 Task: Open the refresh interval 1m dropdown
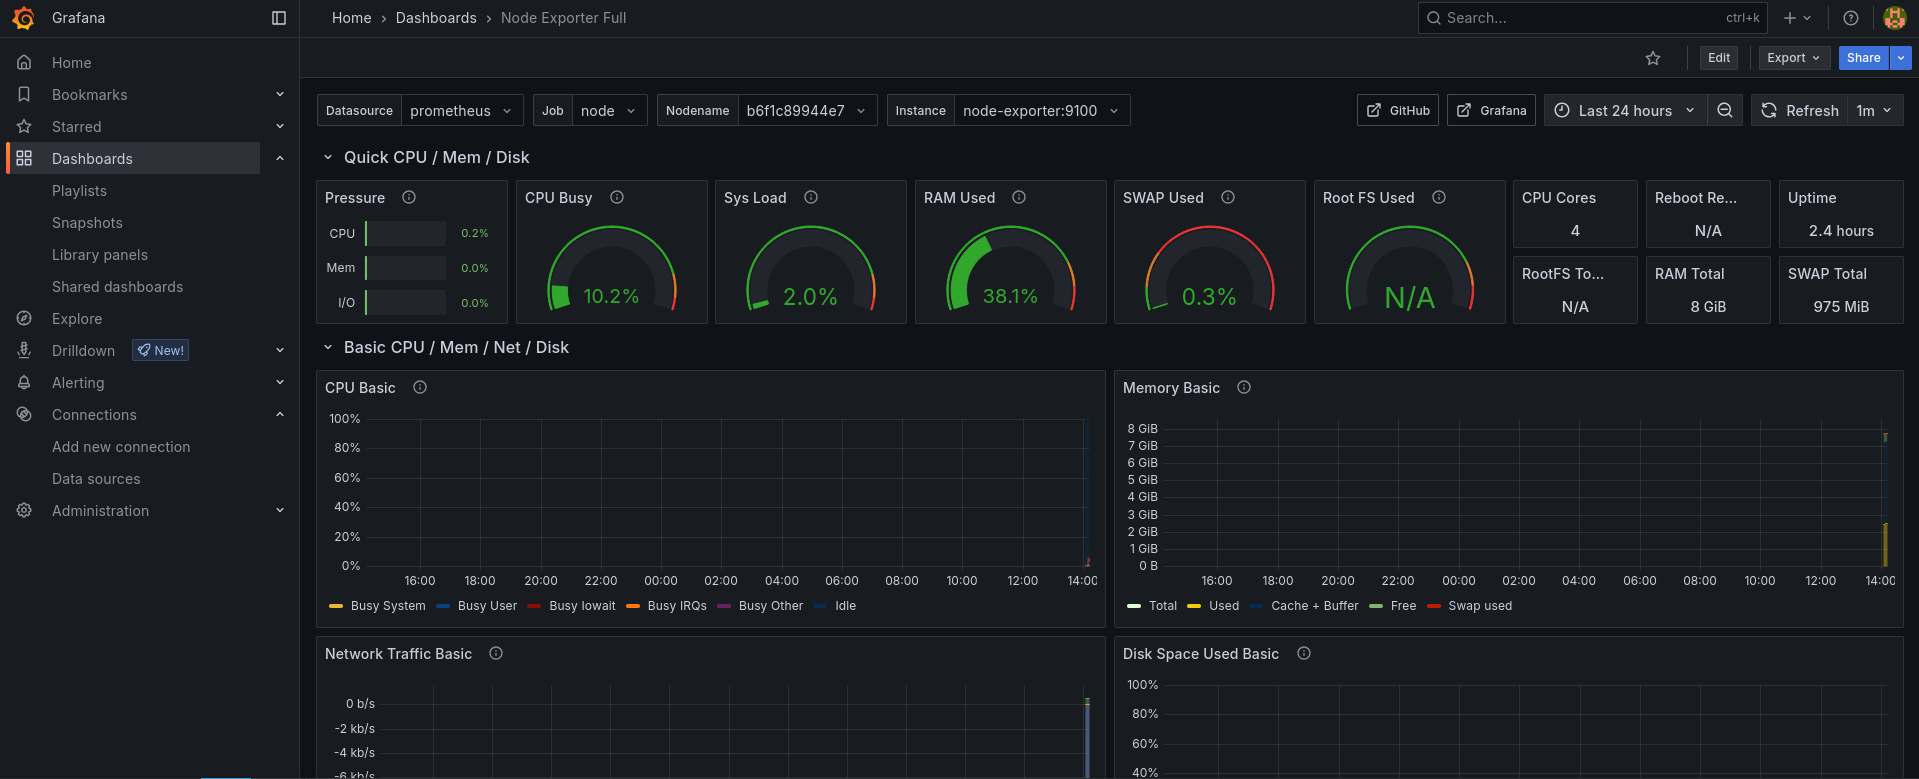tap(1874, 110)
